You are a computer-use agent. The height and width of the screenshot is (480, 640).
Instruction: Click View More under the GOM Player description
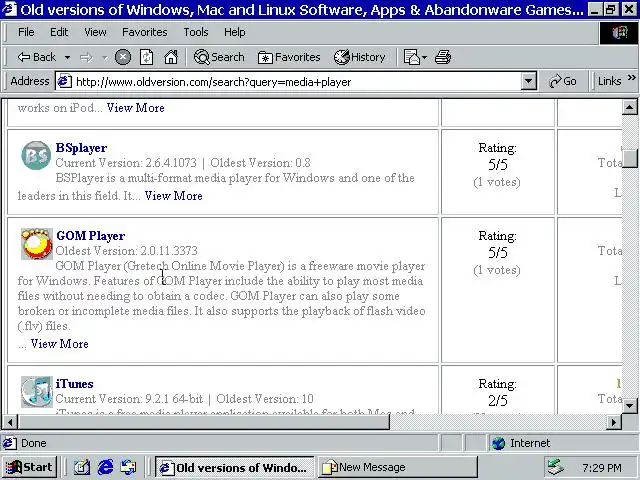60,344
